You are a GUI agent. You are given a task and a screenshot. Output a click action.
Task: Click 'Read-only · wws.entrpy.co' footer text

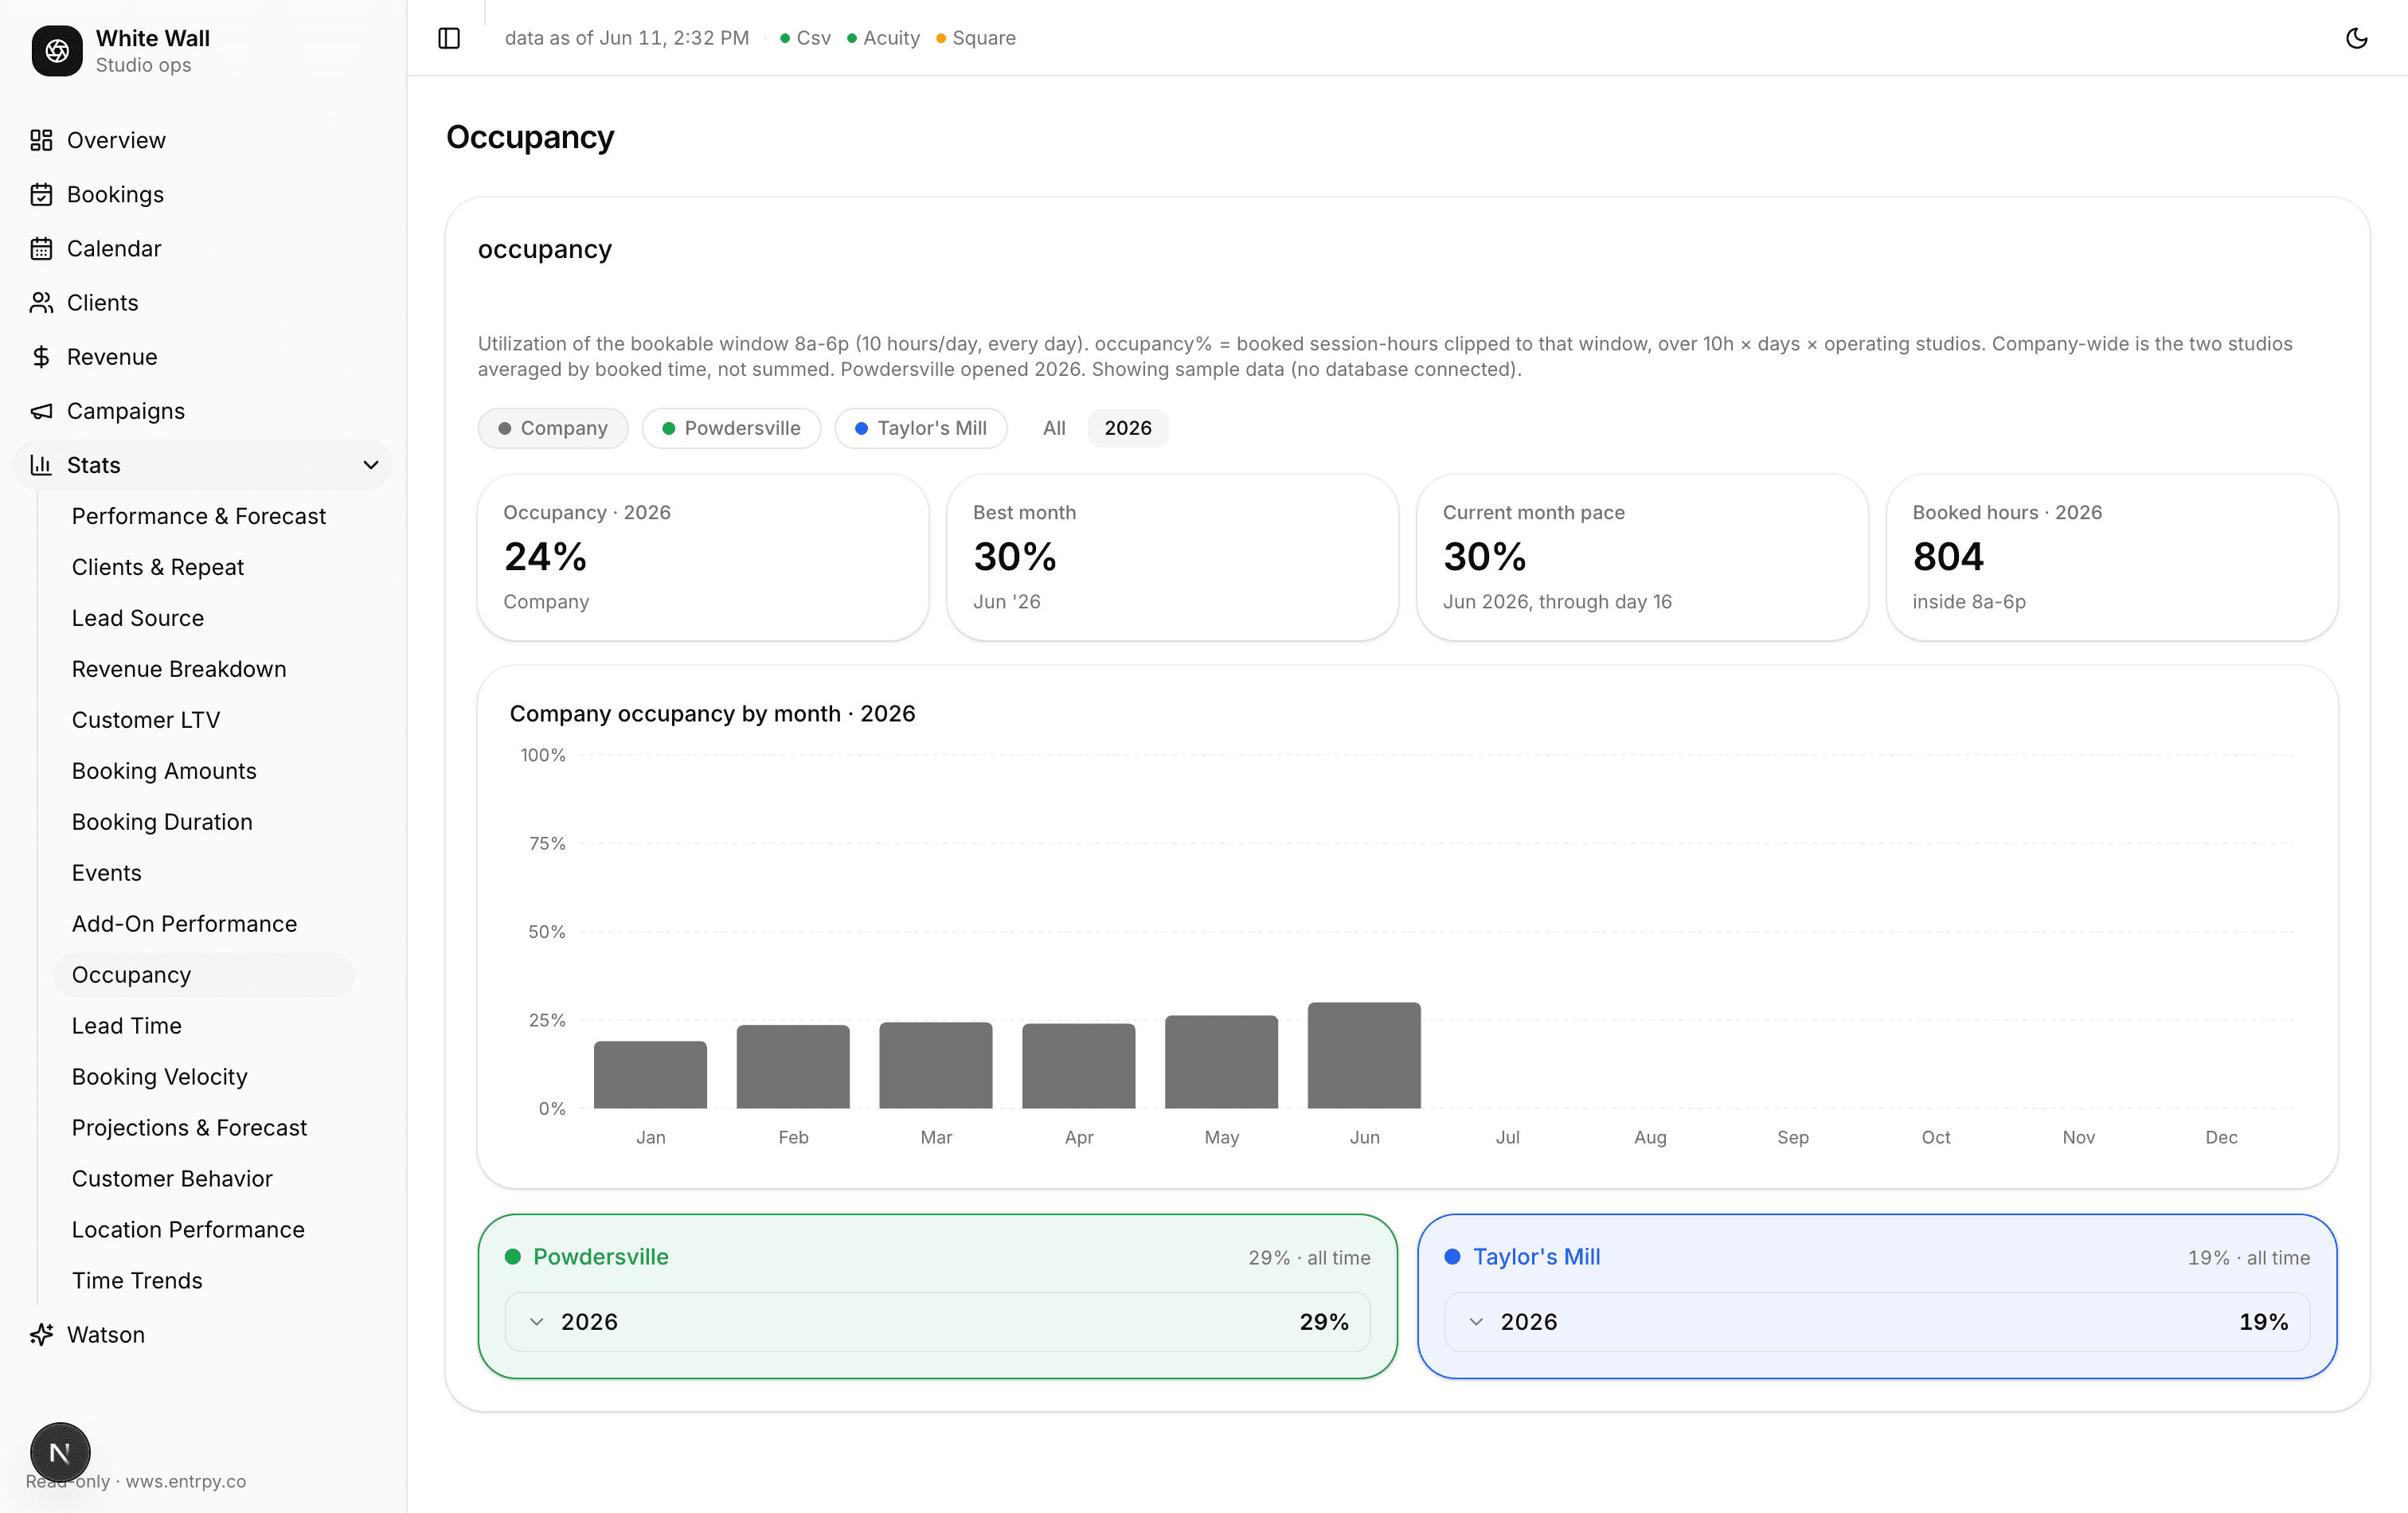(136, 1481)
